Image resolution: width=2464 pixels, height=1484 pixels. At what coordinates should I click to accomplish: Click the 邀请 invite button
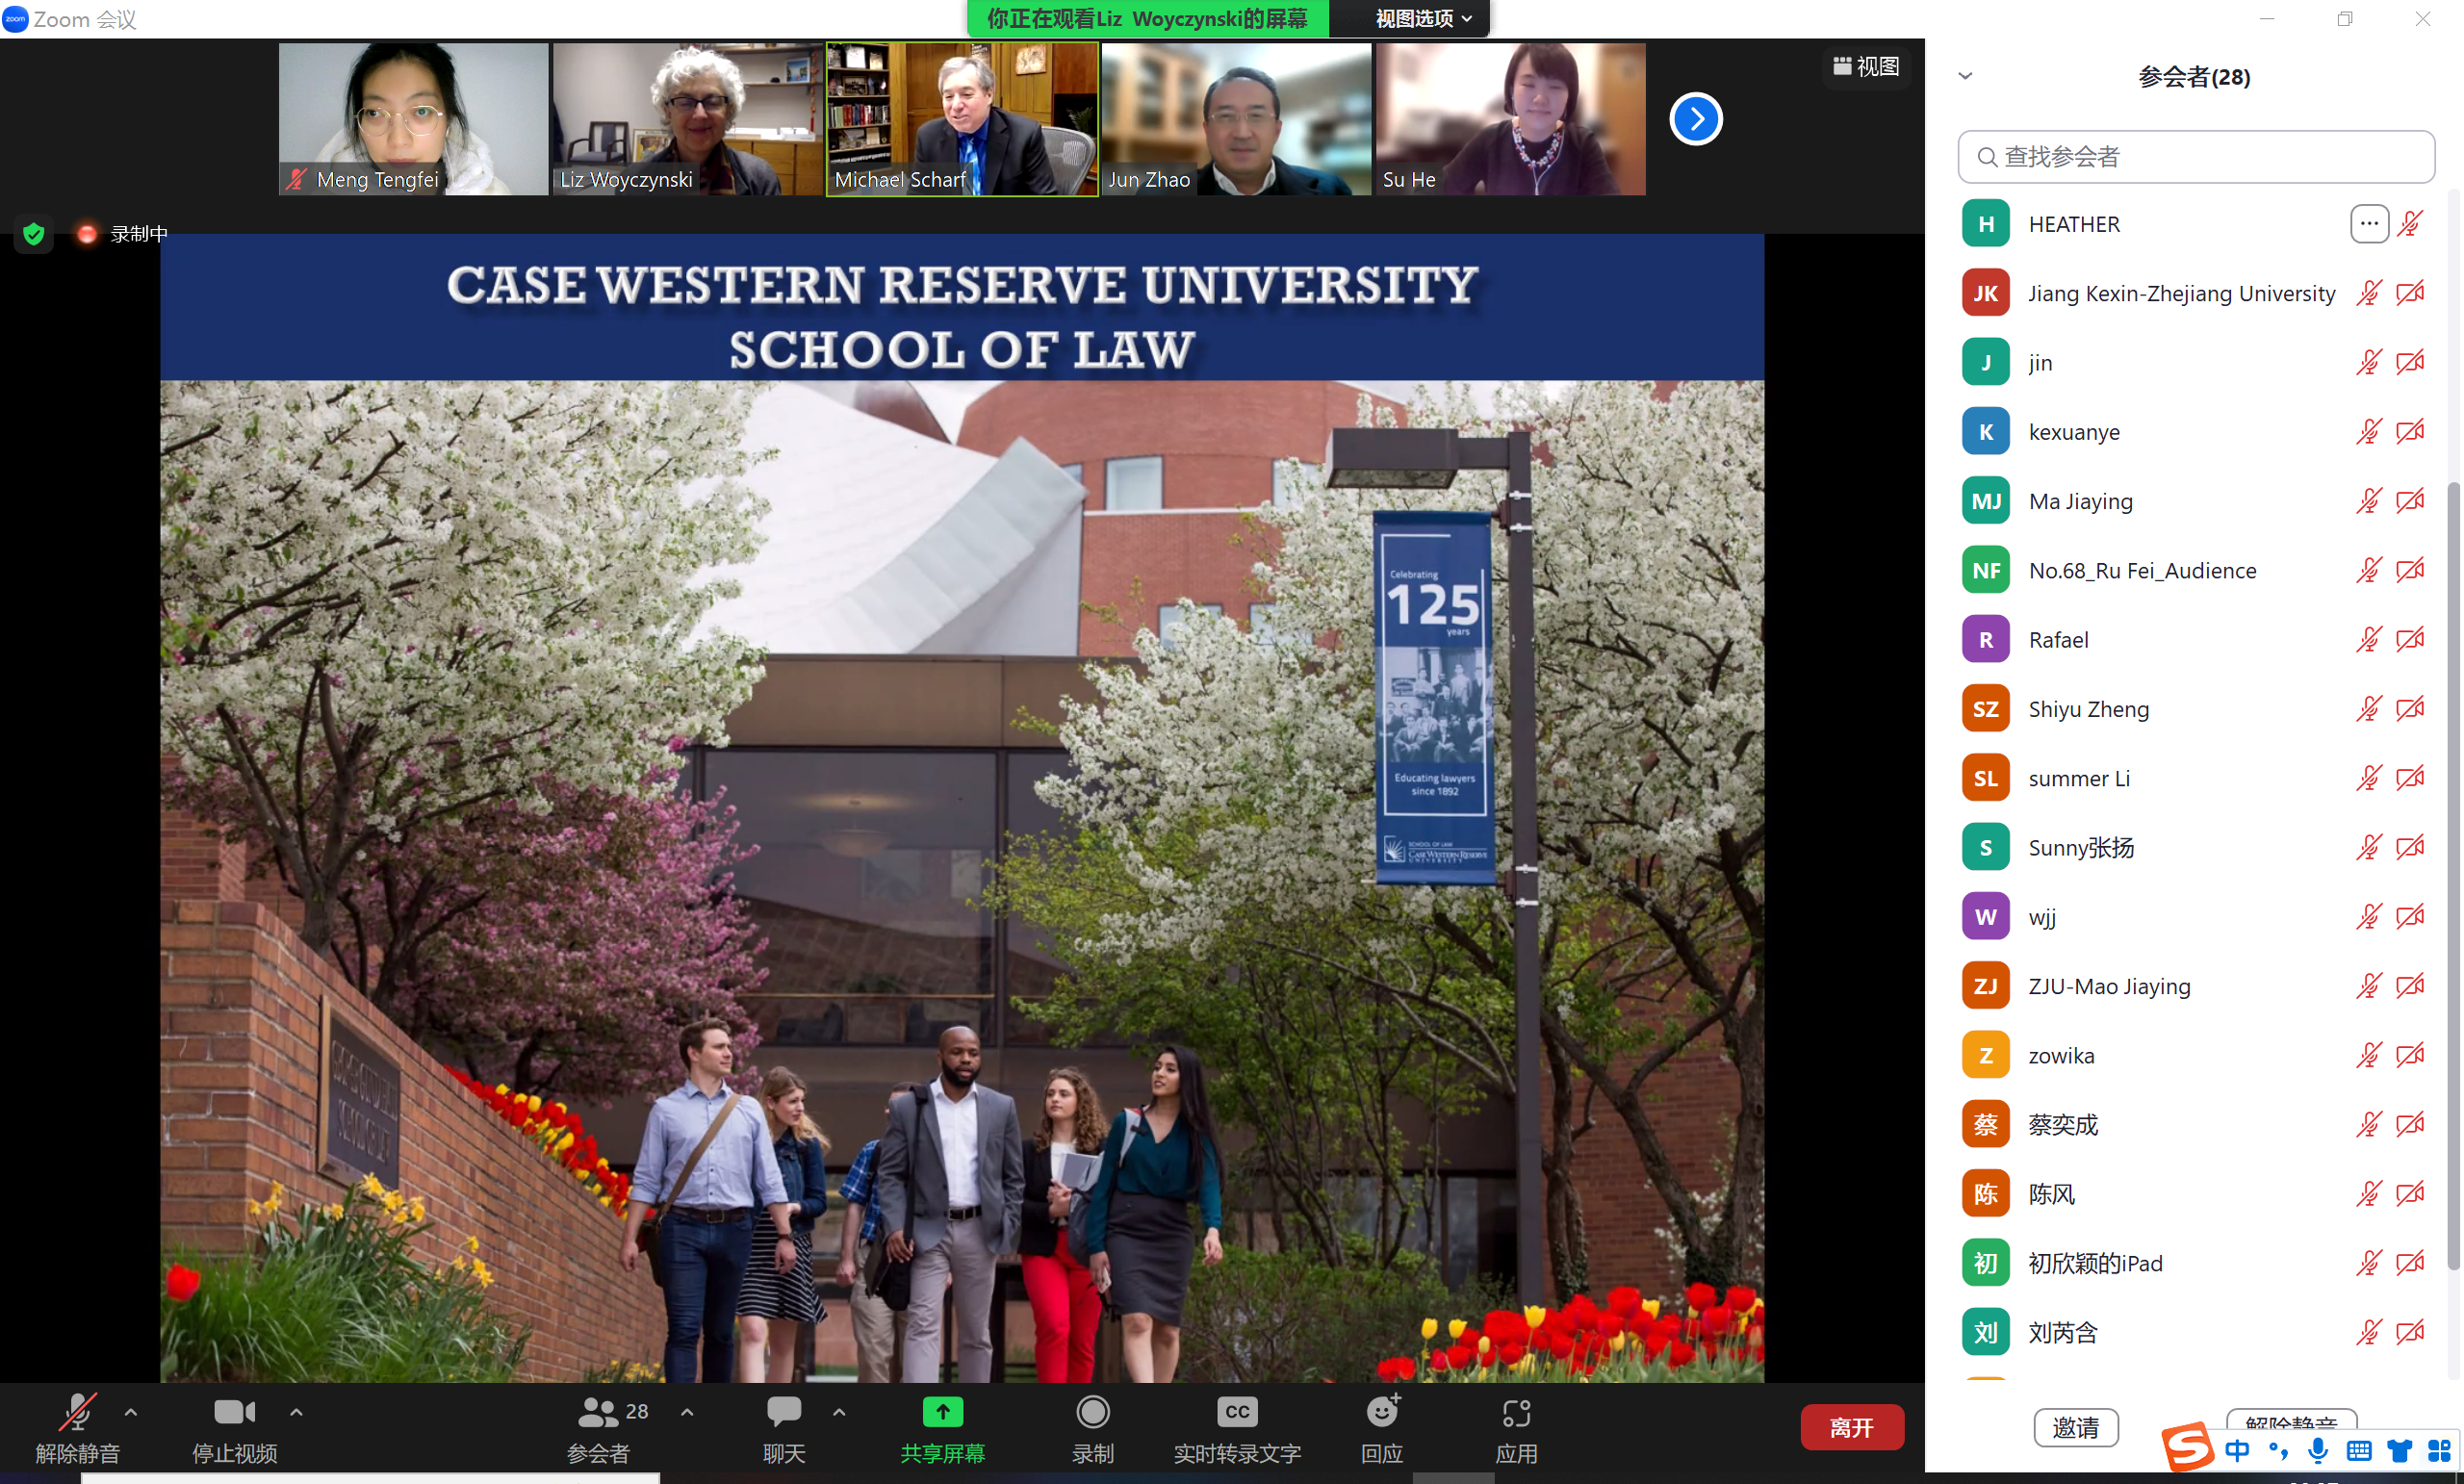2075,1428
